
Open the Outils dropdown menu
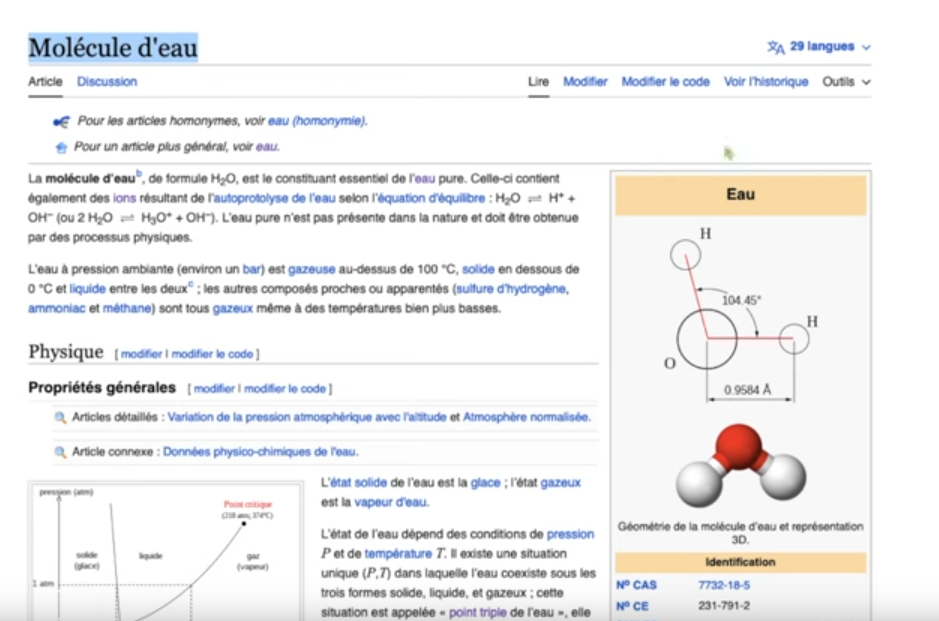846,82
